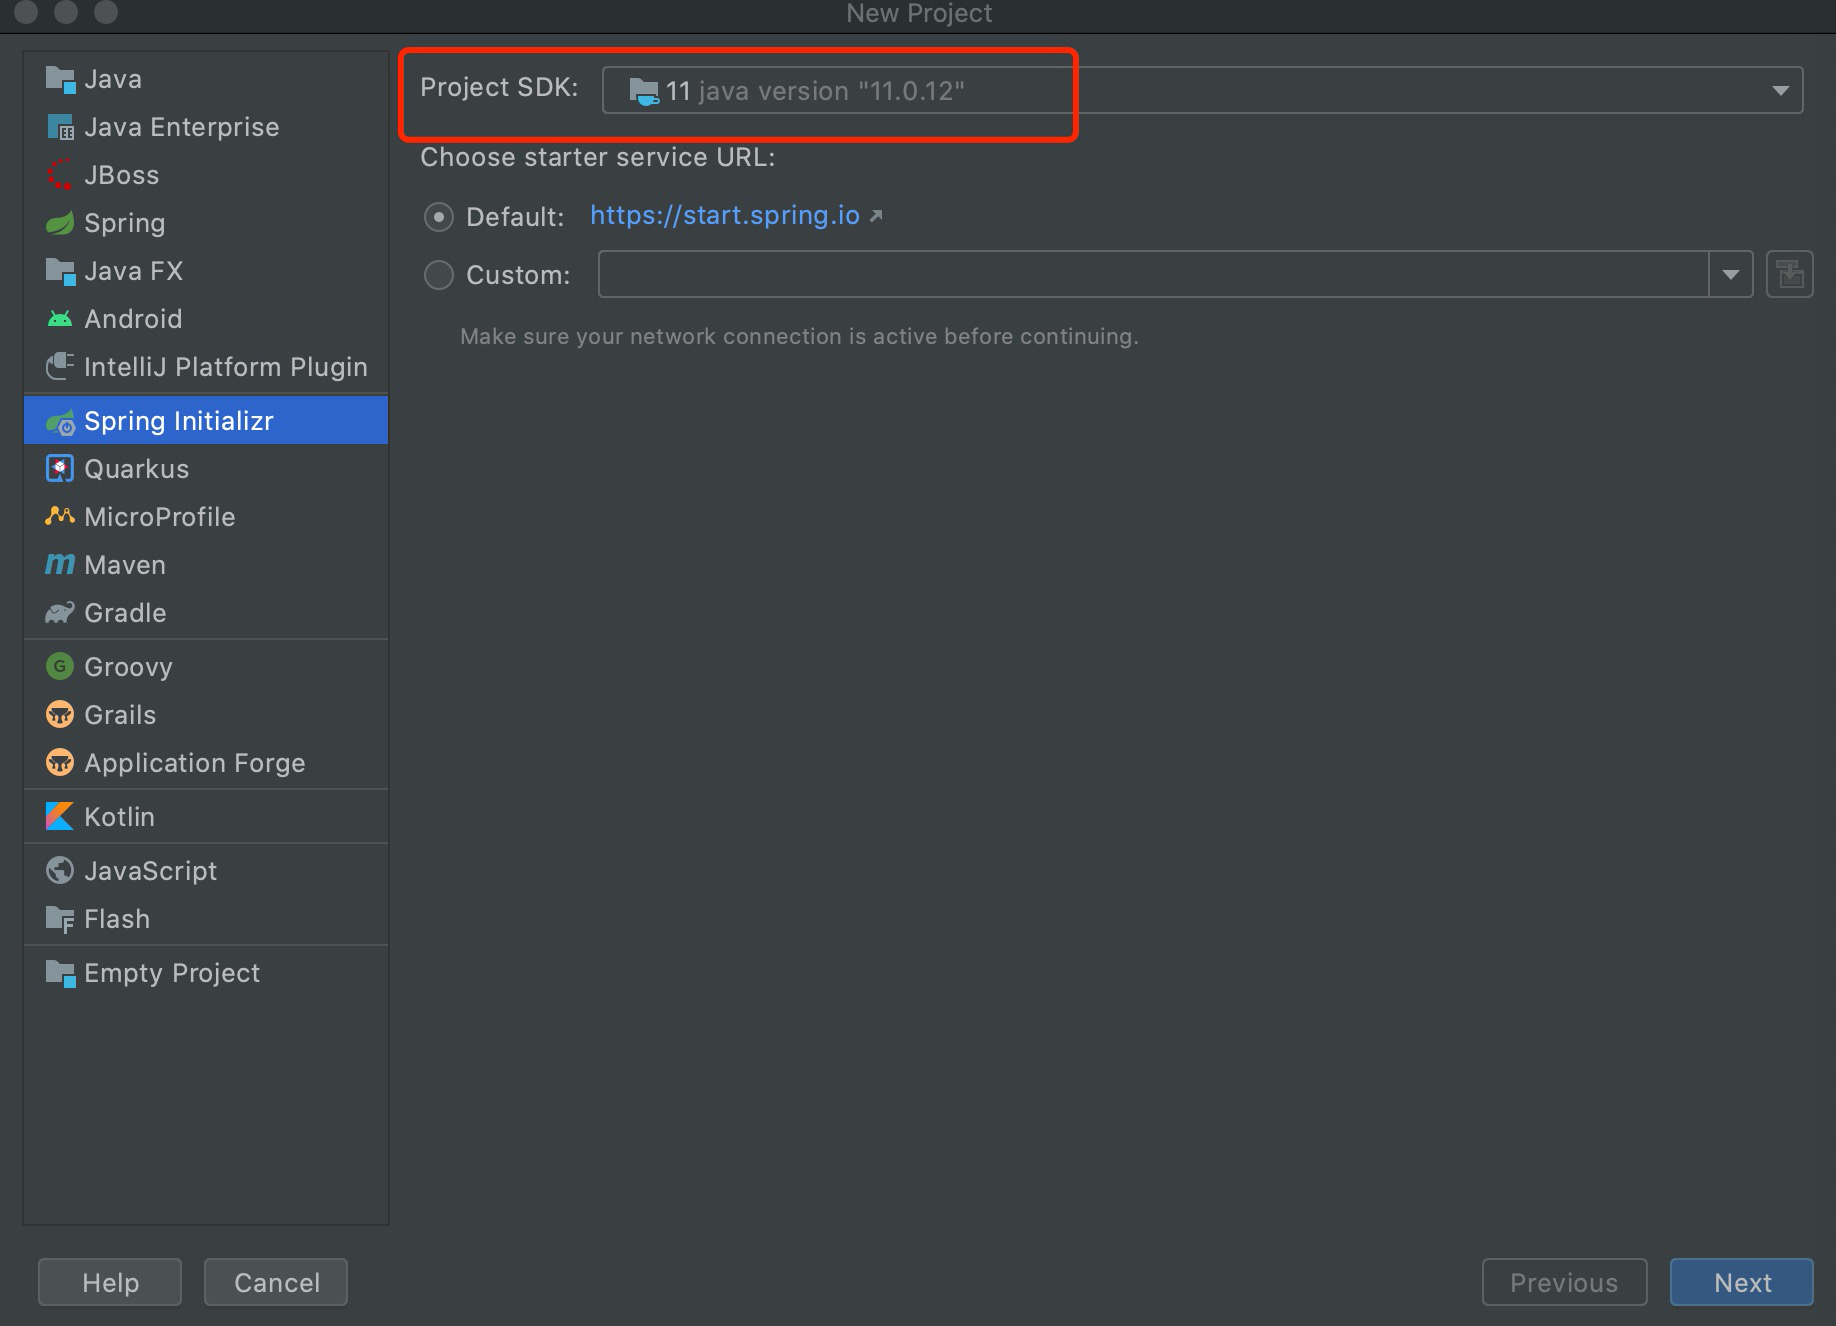Select the Android list entry
This screenshot has width=1836, height=1326.
click(206, 319)
